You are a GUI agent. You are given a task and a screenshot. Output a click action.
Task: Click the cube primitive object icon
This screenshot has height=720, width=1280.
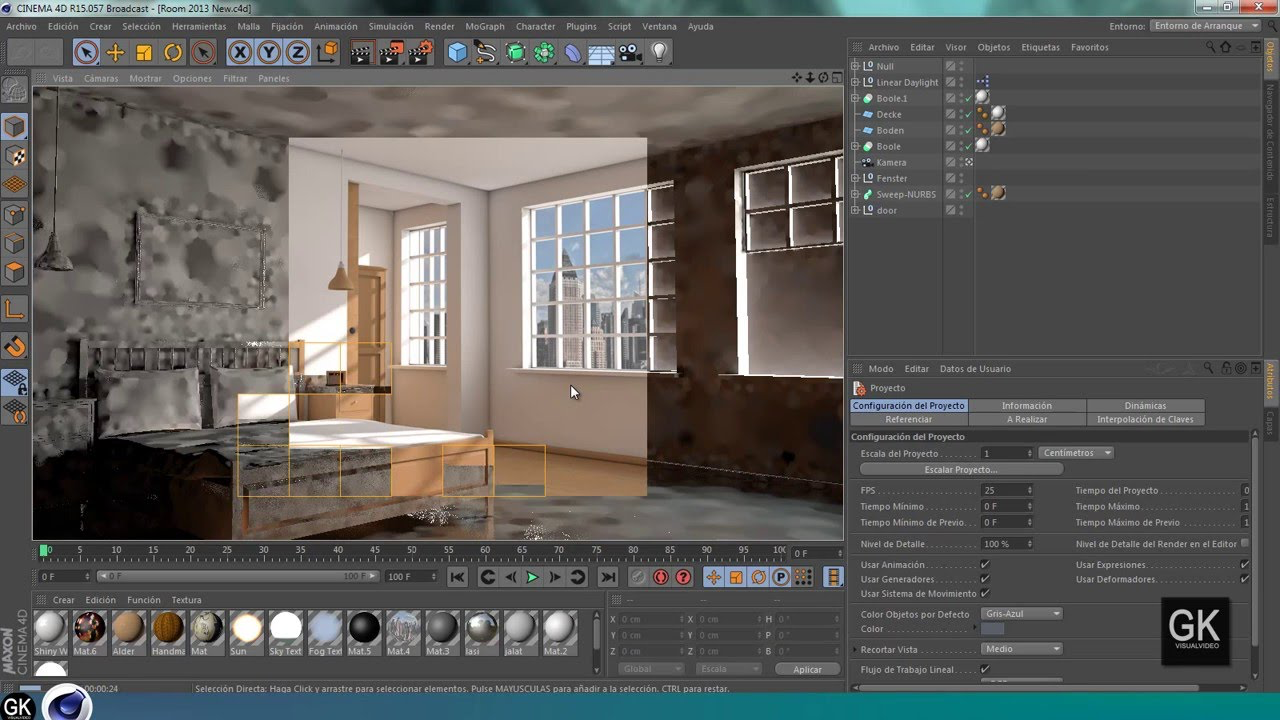(x=457, y=53)
